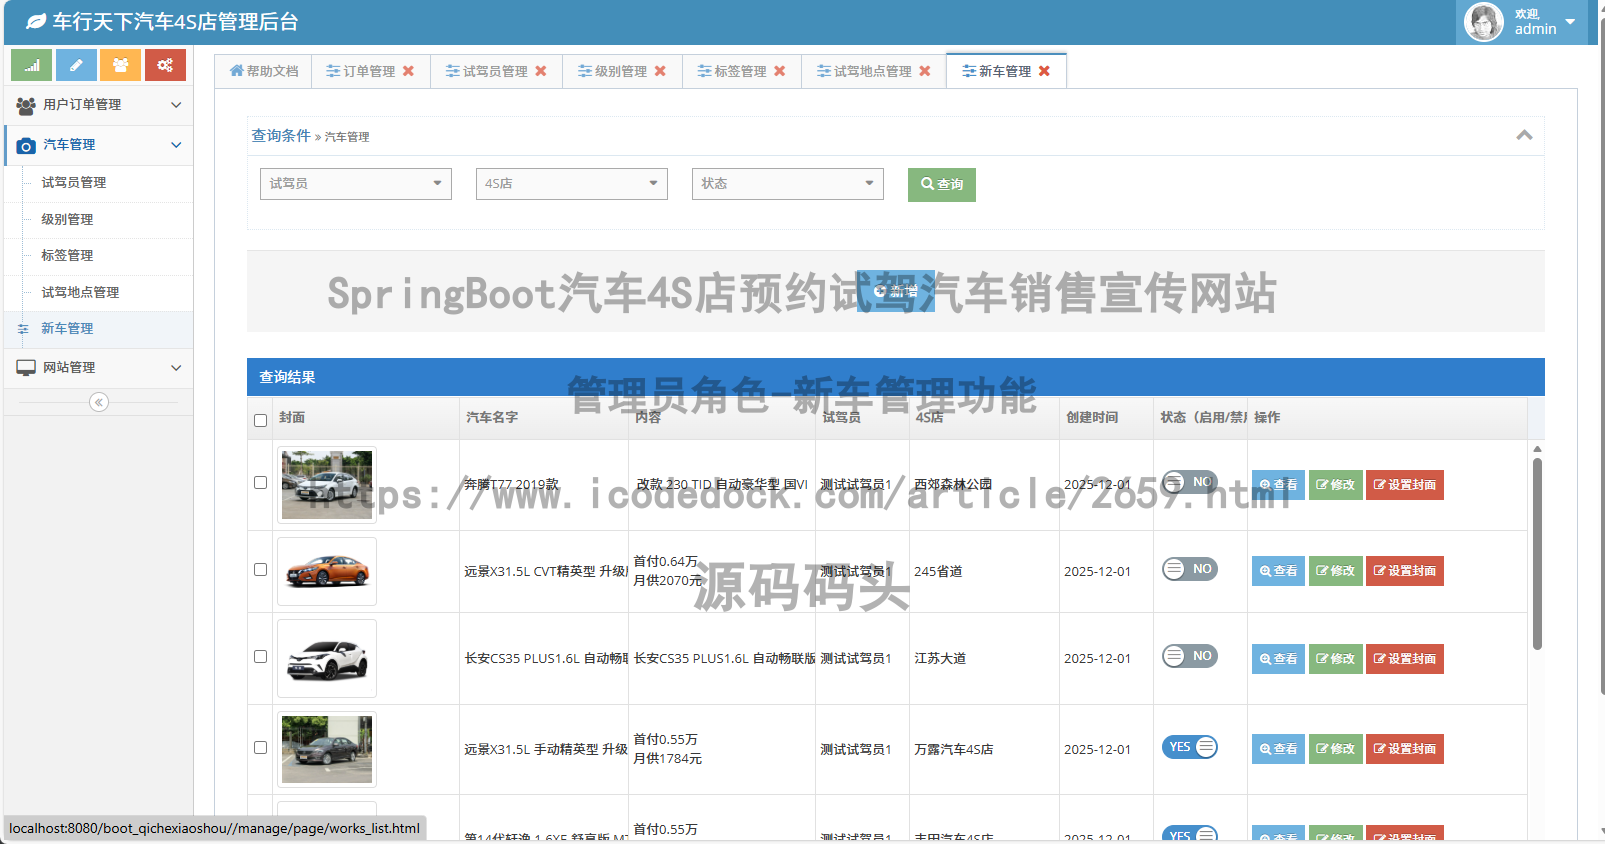Open 试驾员管理 in the sidebar menu
The image size is (1605, 844).
pos(74,183)
